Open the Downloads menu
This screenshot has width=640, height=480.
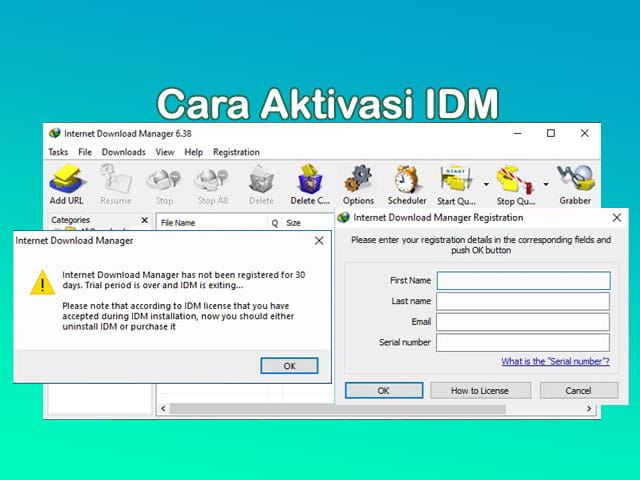pyautogui.click(x=124, y=152)
